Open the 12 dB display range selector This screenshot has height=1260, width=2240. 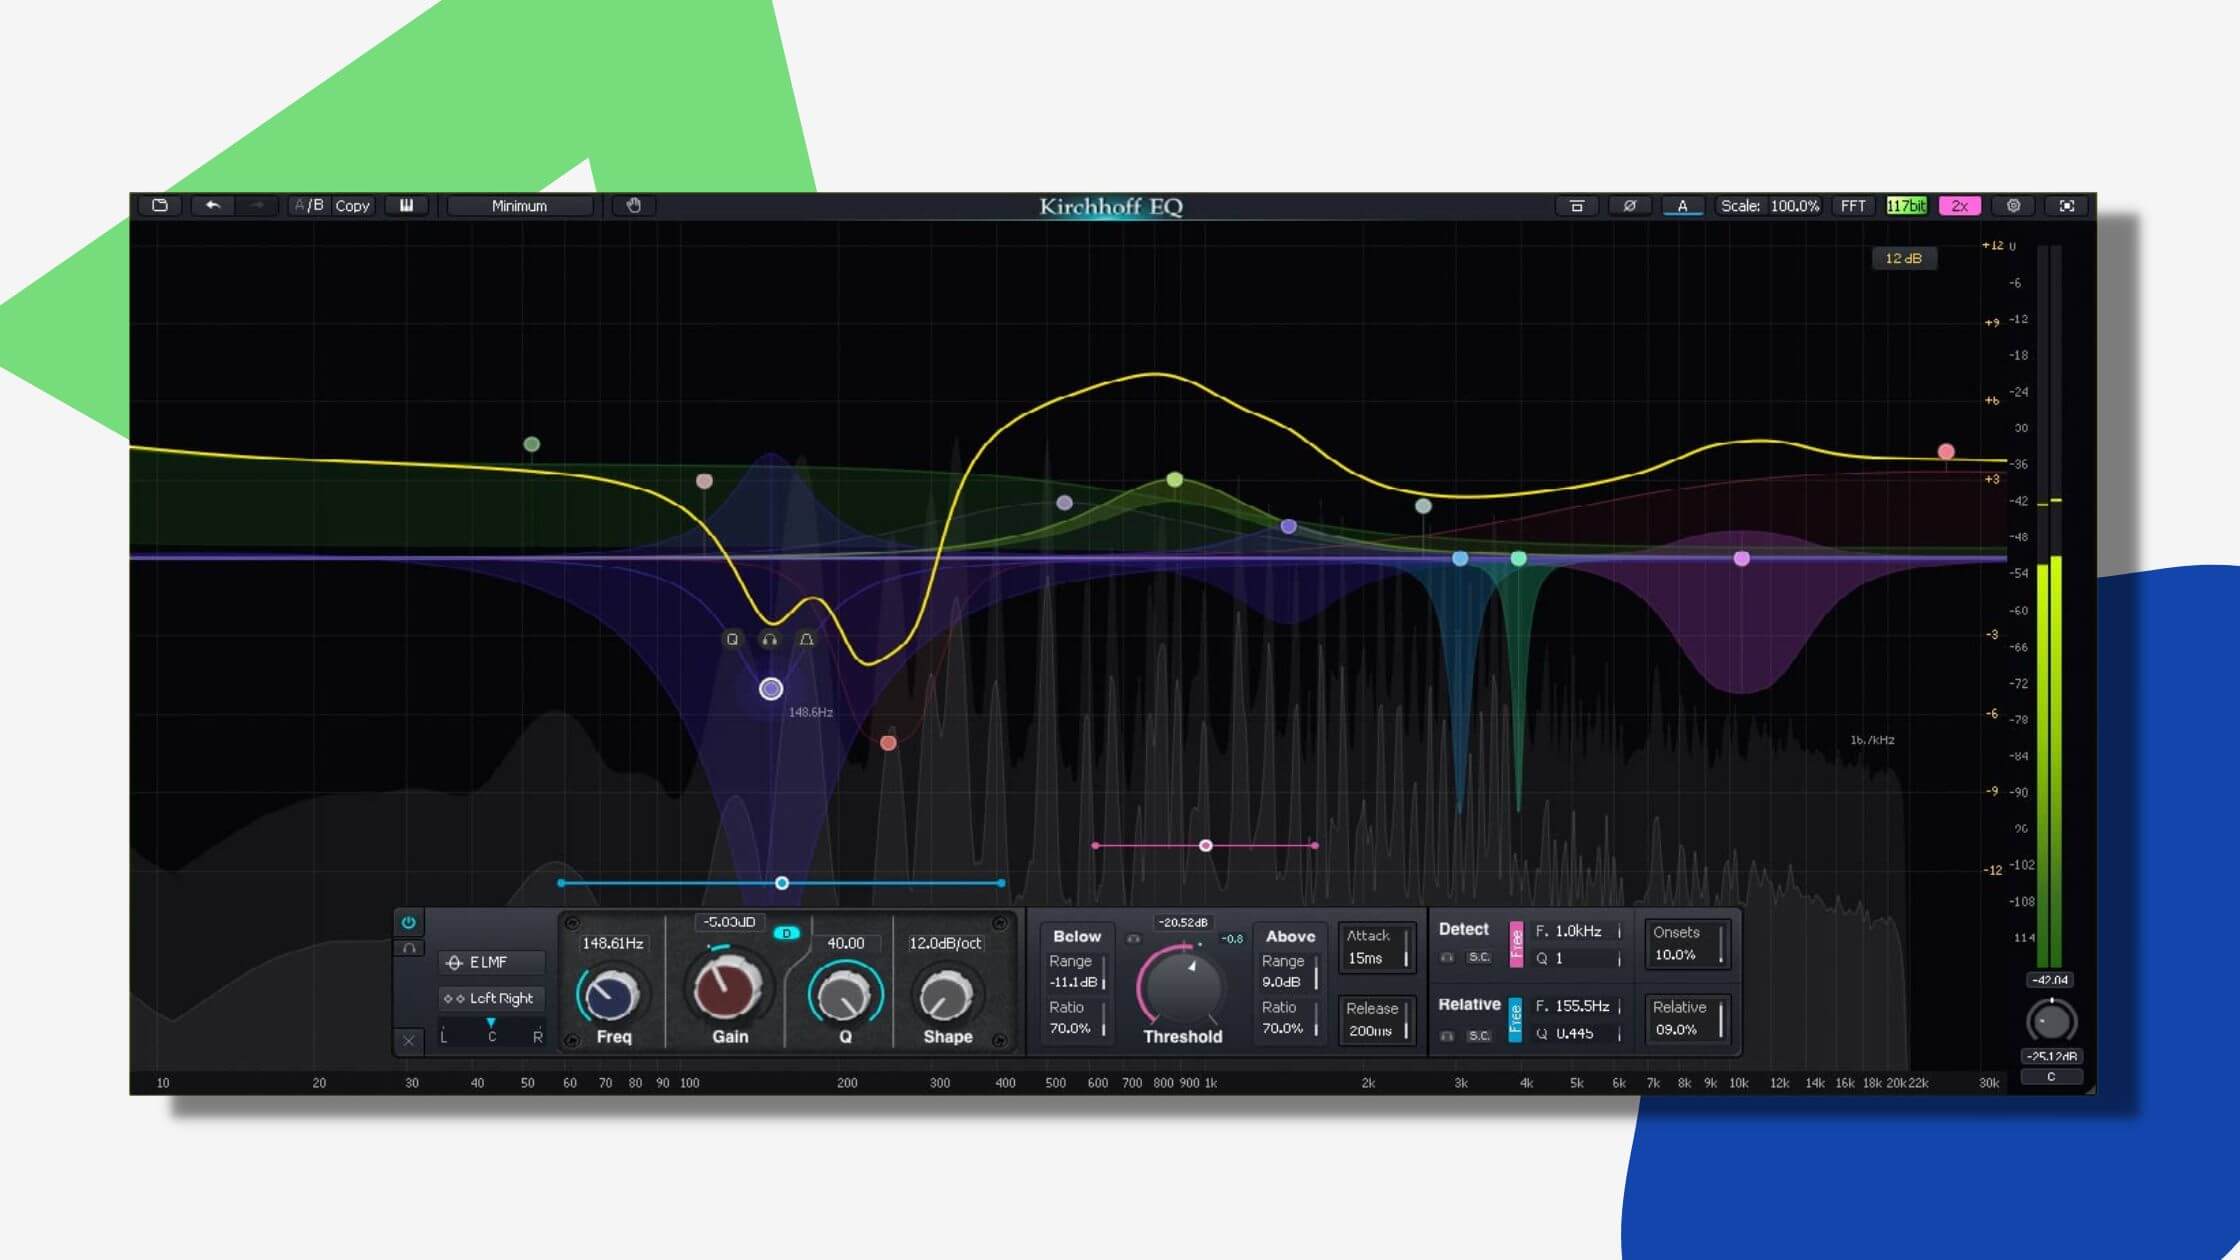point(1903,258)
